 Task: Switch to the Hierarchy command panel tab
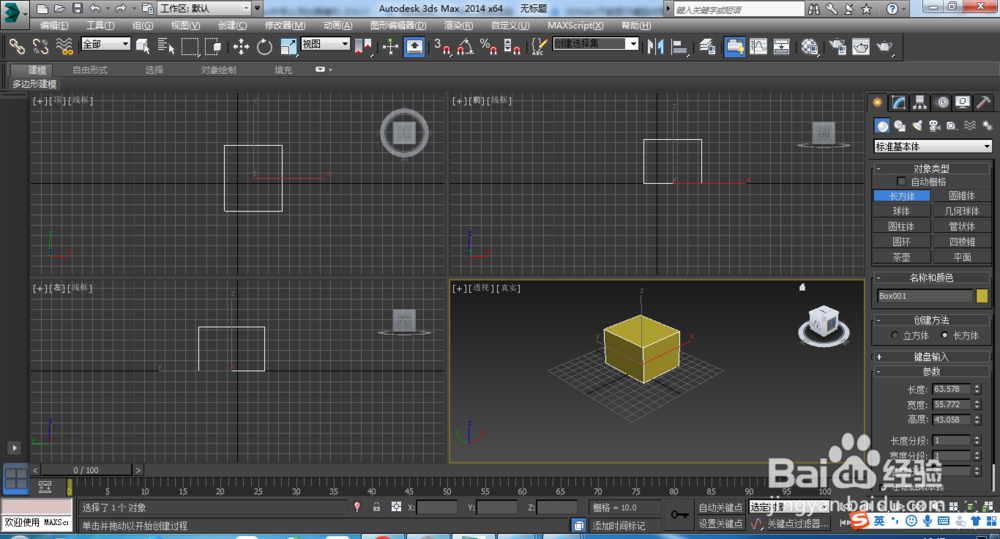click(x=920, y=102)
